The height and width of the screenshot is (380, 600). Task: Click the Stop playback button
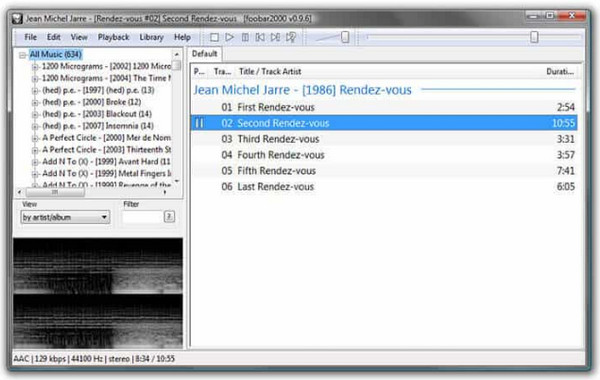[x=214, y=37]
